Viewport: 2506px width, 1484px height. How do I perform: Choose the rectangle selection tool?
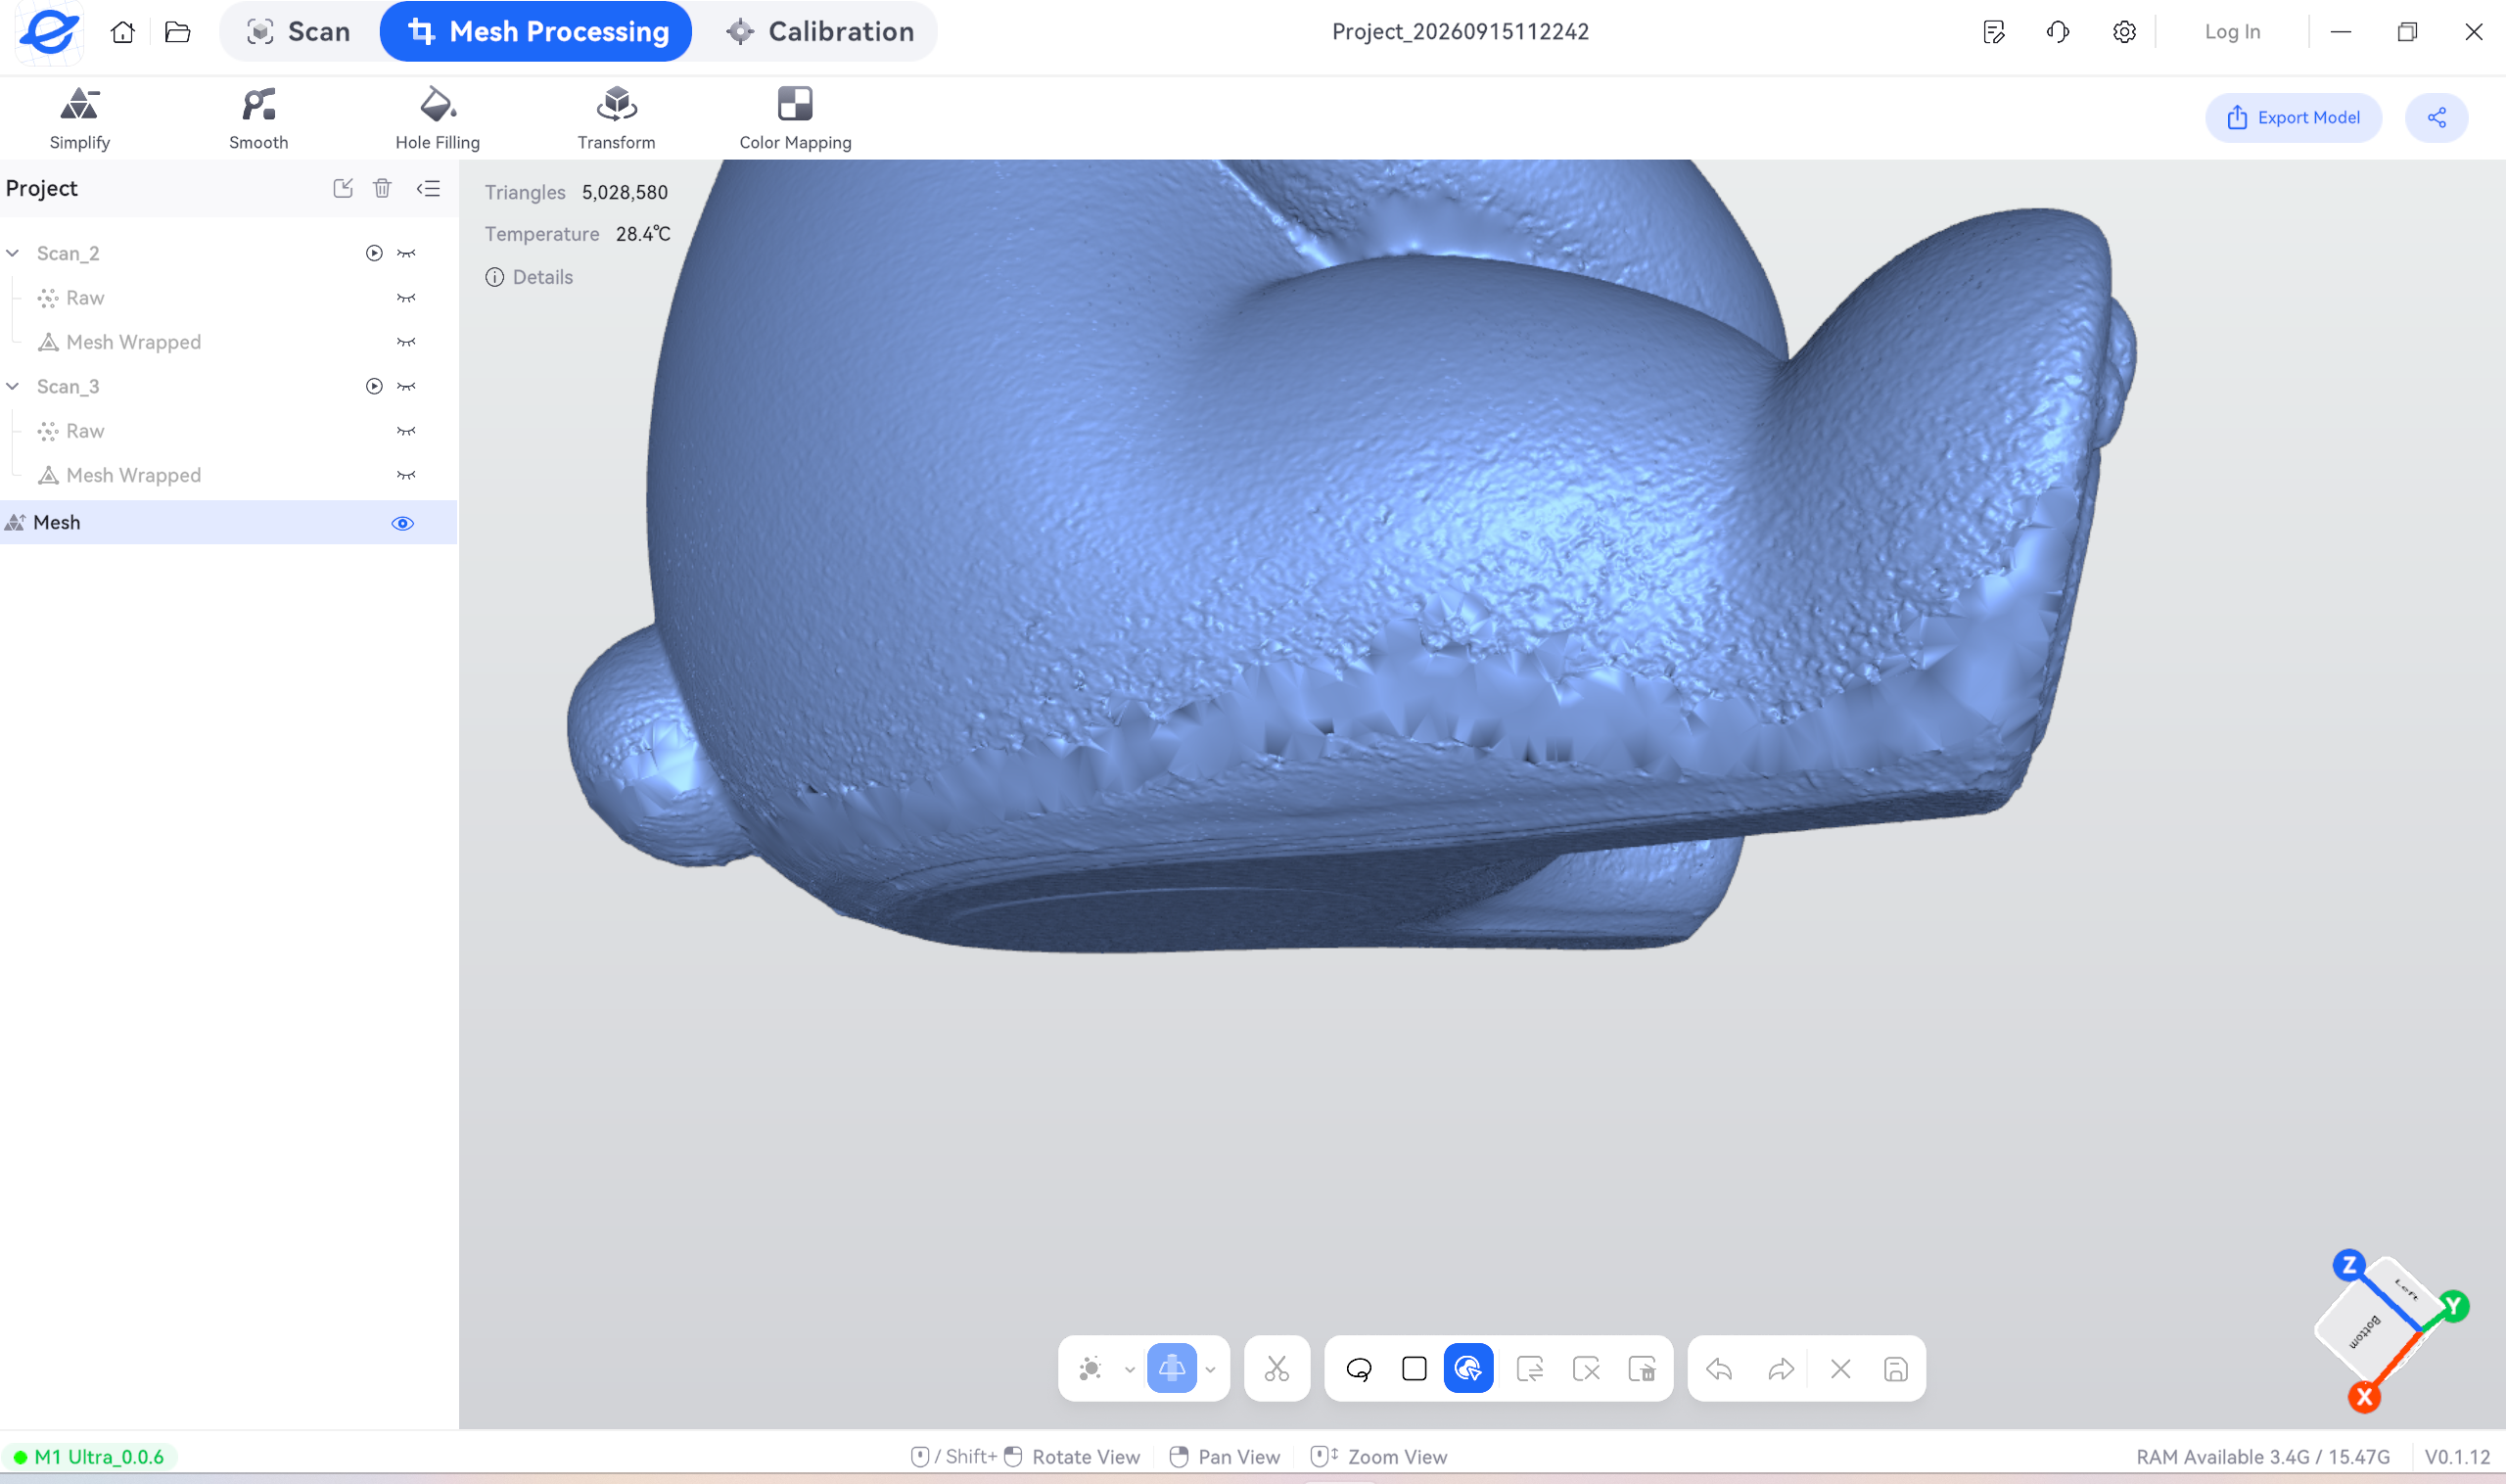point(1413,1368)
